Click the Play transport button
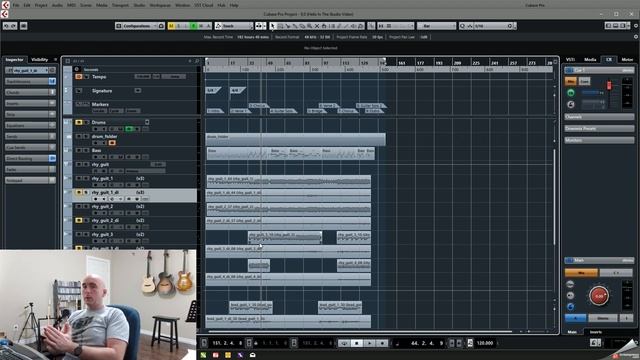This screenshot has width=640, height=360. point(369,343)
